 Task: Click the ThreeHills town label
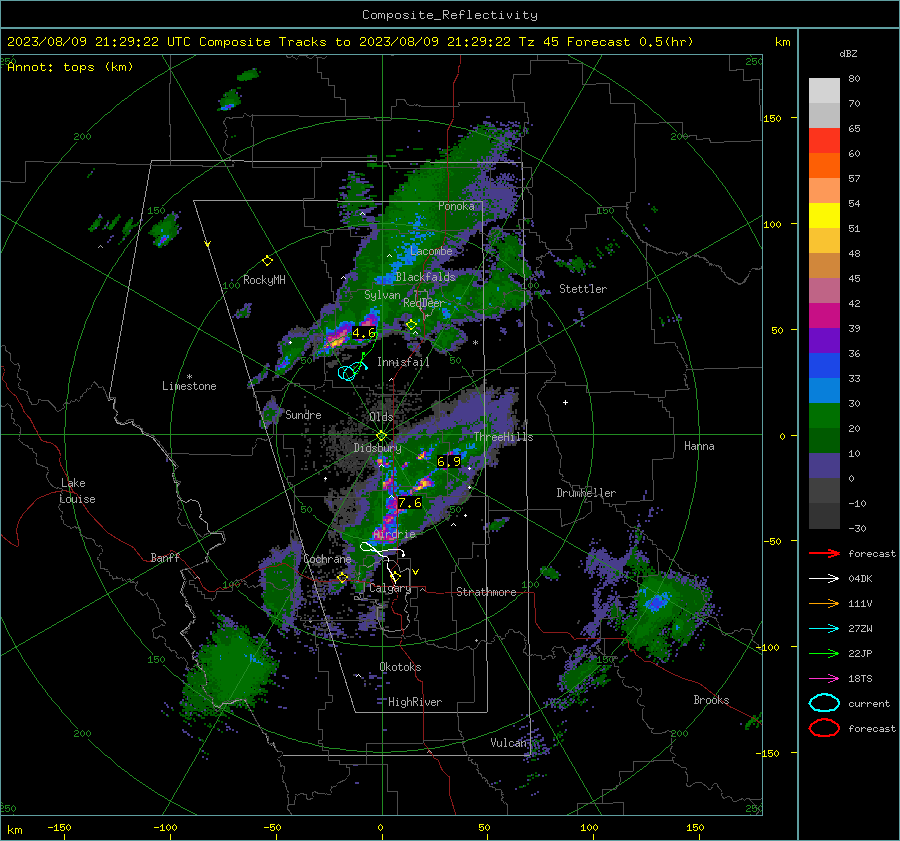point(503,437)
